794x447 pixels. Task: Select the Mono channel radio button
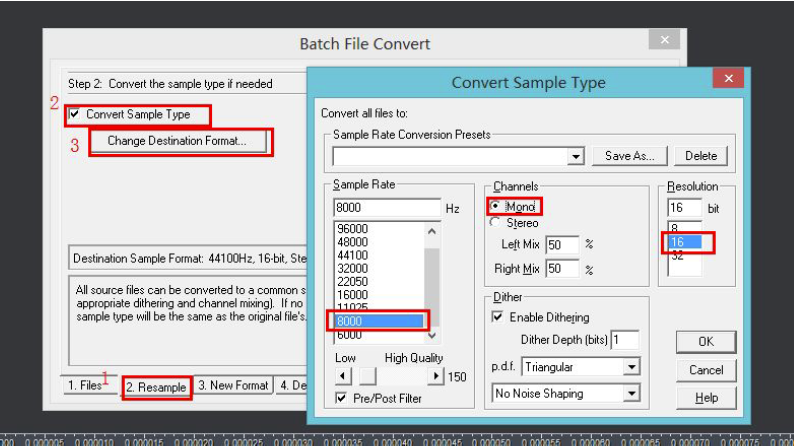click(x=495, y=207)
